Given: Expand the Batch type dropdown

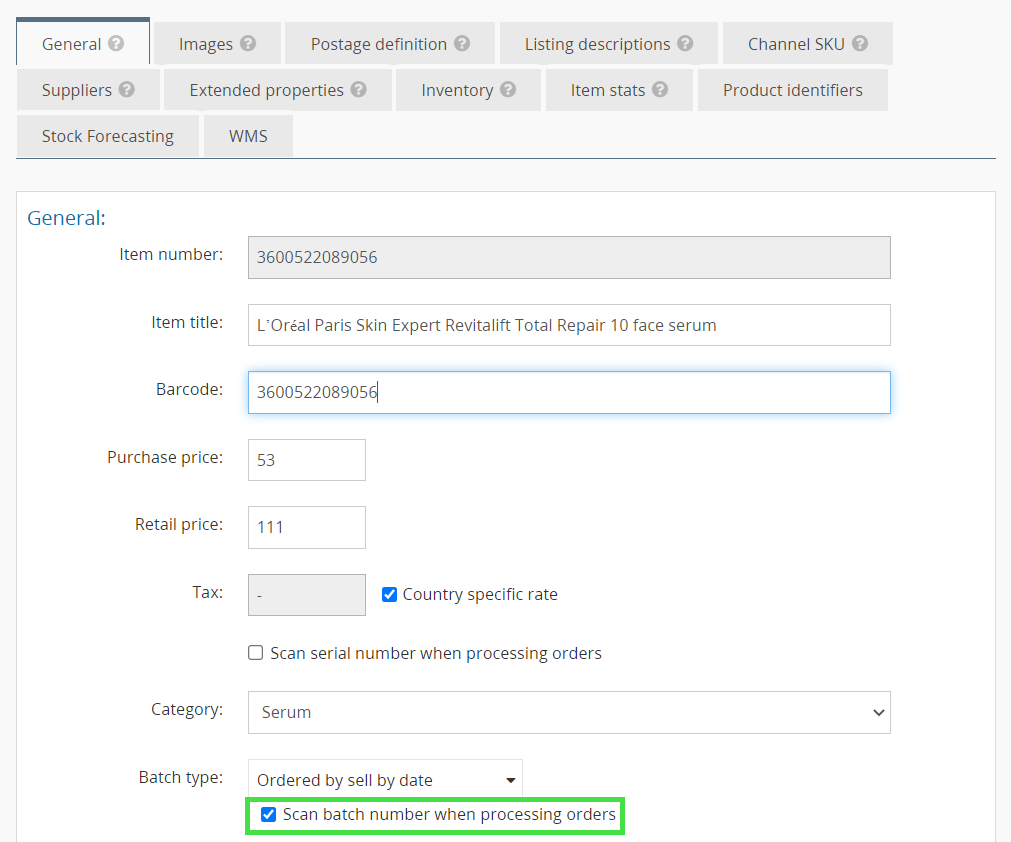Looking at the screenshot, I should (385, 780).
